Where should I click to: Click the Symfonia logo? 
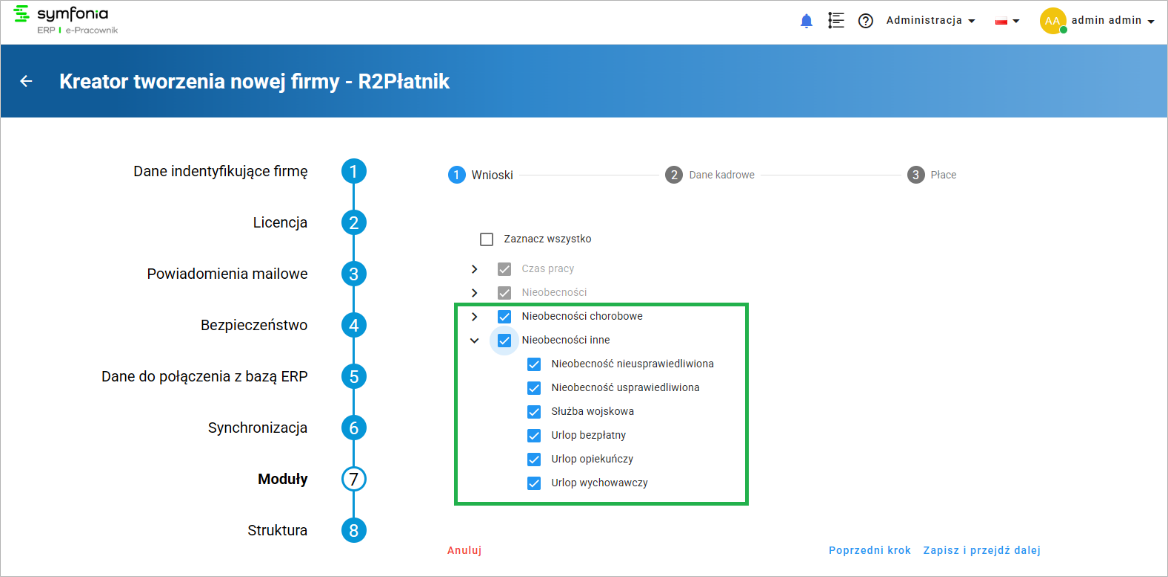67,19
